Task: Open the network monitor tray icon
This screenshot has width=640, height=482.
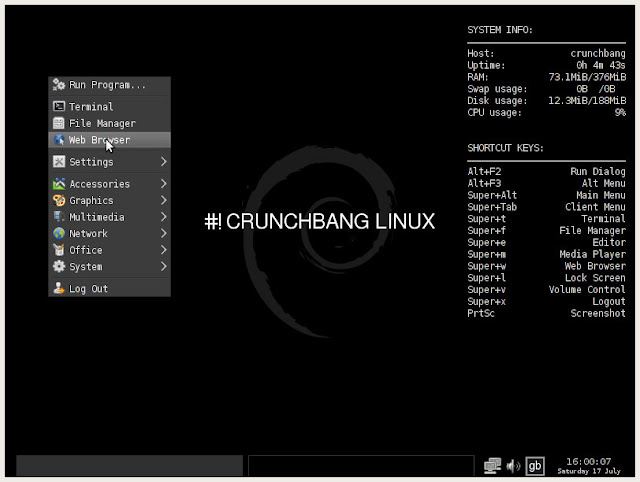Action: pos(493,466)
